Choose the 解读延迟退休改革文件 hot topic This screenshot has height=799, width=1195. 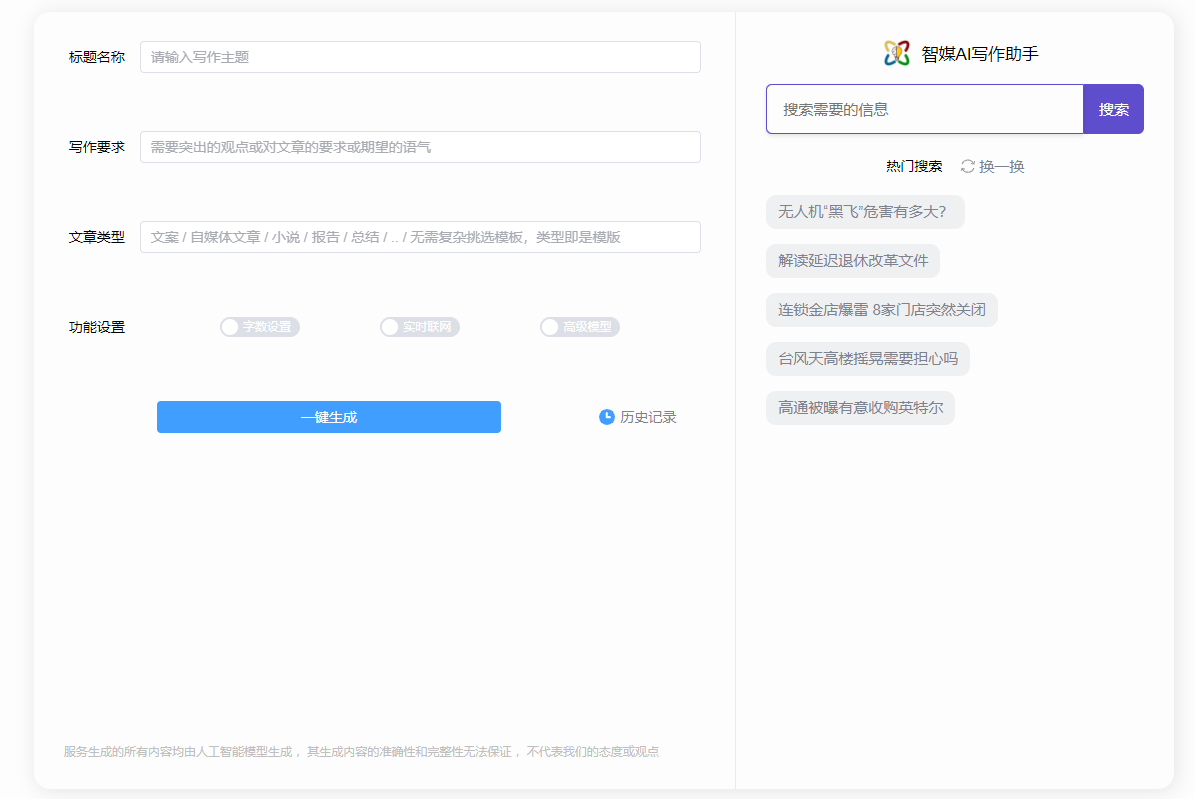[x=852, y=261]
